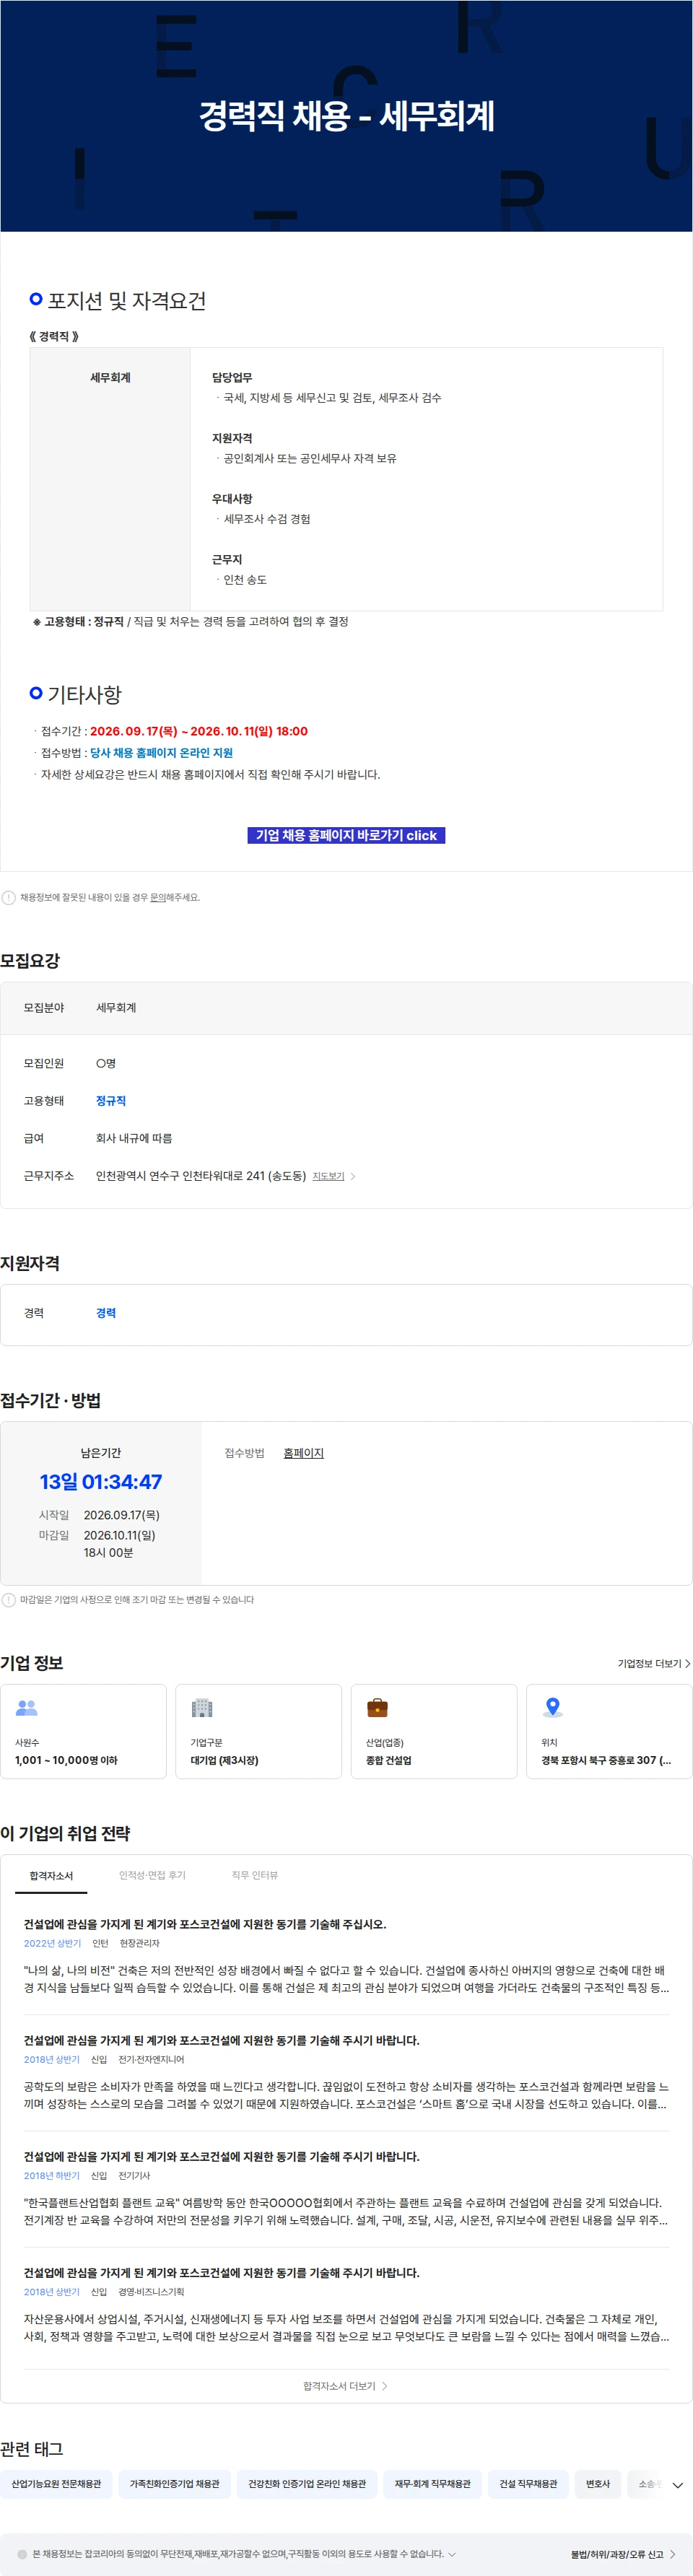Screen dimensions: 693x2576
Task: Click 합격자소서 더보기 link
Action: [x=345, y=2386]
